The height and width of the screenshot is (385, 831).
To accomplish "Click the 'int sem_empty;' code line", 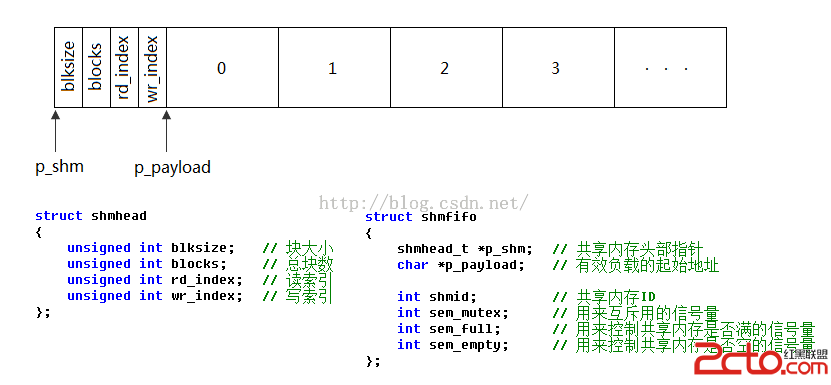I will (x=453, y=345).
